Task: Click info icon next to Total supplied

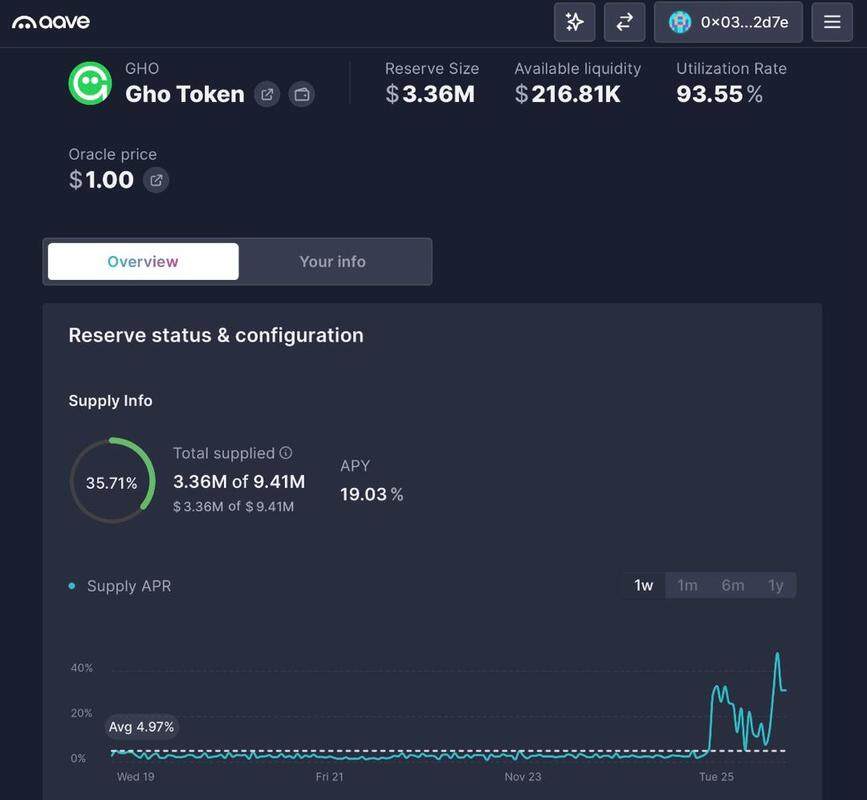Action: (286, 453)
